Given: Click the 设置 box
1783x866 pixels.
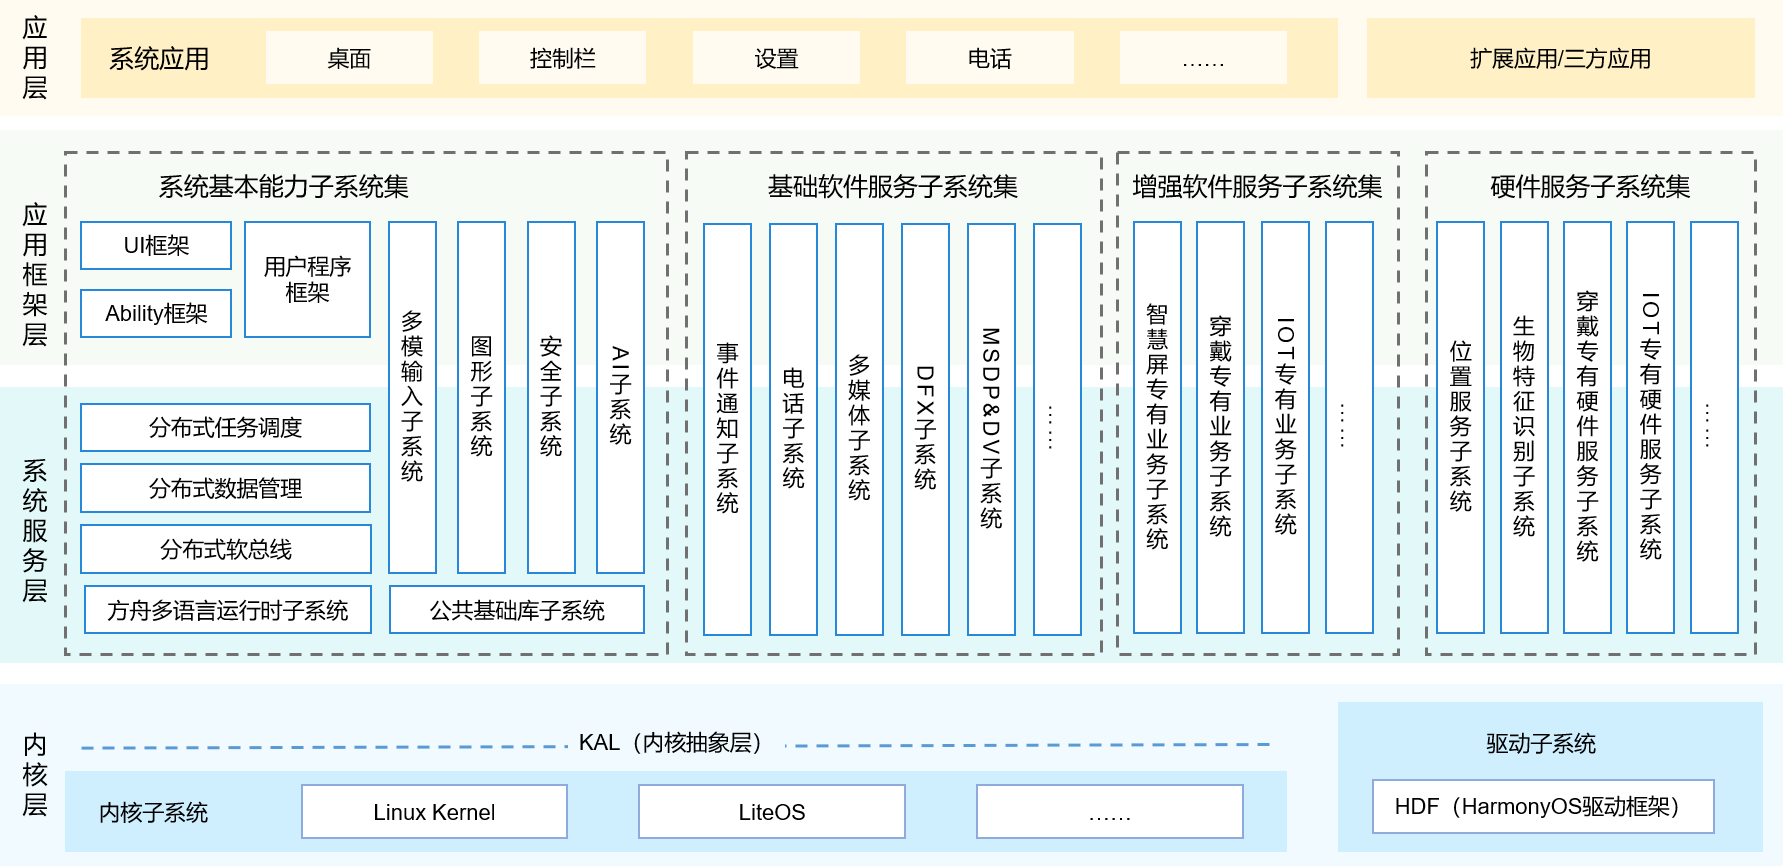Looking at the screenshot, I should [776, 58].
